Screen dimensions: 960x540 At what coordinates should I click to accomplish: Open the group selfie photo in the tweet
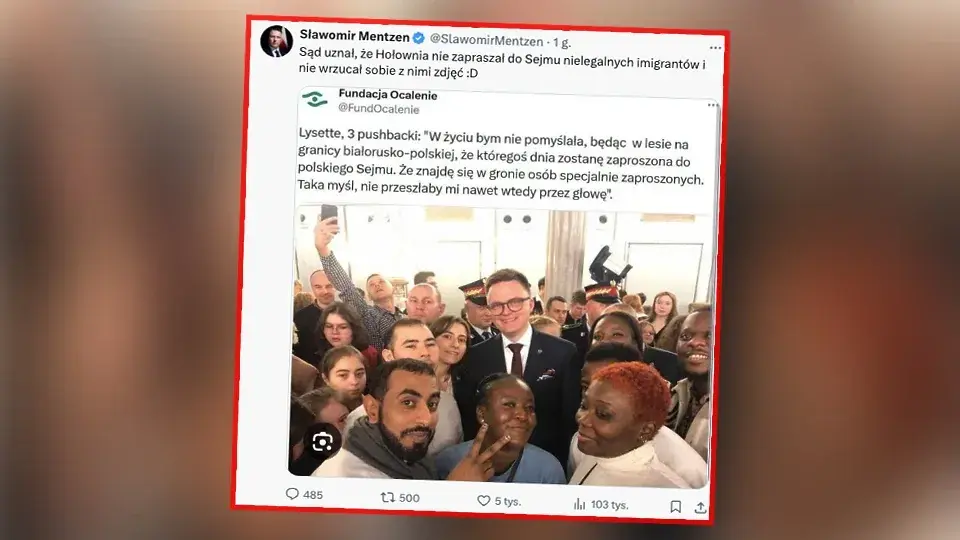[x=500, y=346]
